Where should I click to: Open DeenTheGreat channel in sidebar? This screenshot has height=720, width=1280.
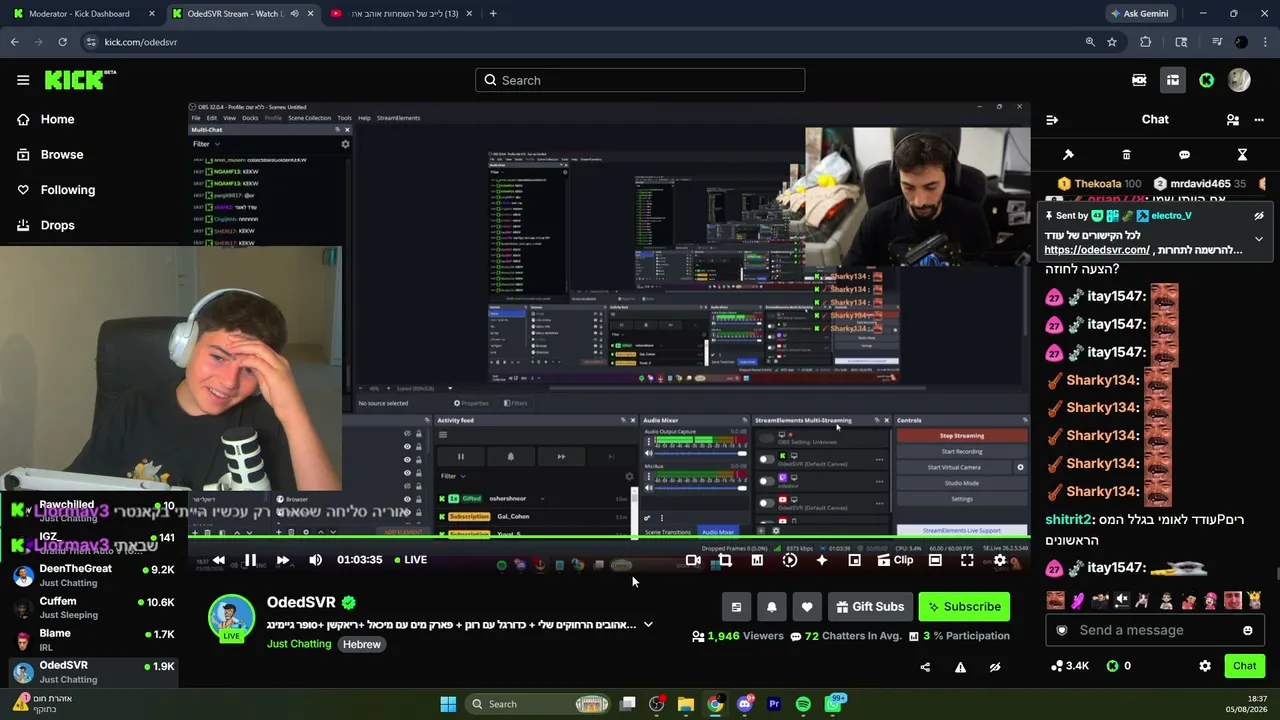[x=93, y=575]
